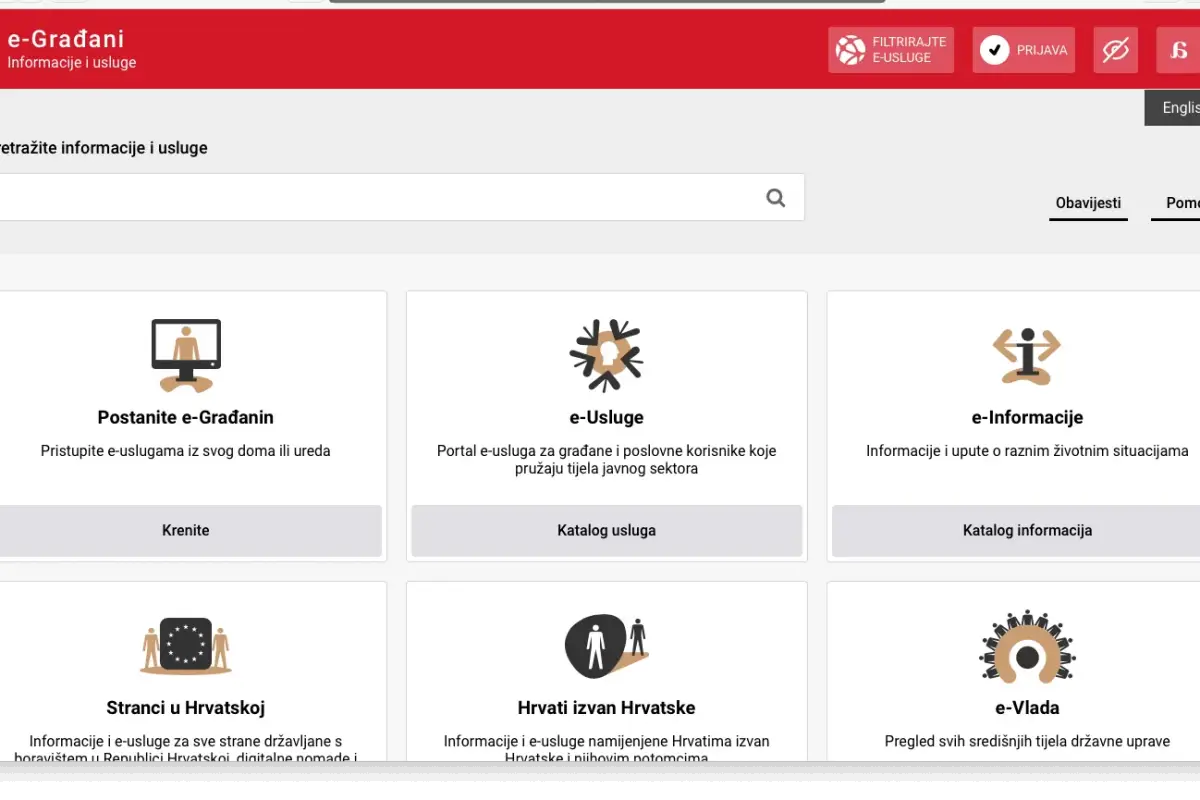Click the search label above the search field
This screenshot has height=800, width=1200.
click(103, 148)
